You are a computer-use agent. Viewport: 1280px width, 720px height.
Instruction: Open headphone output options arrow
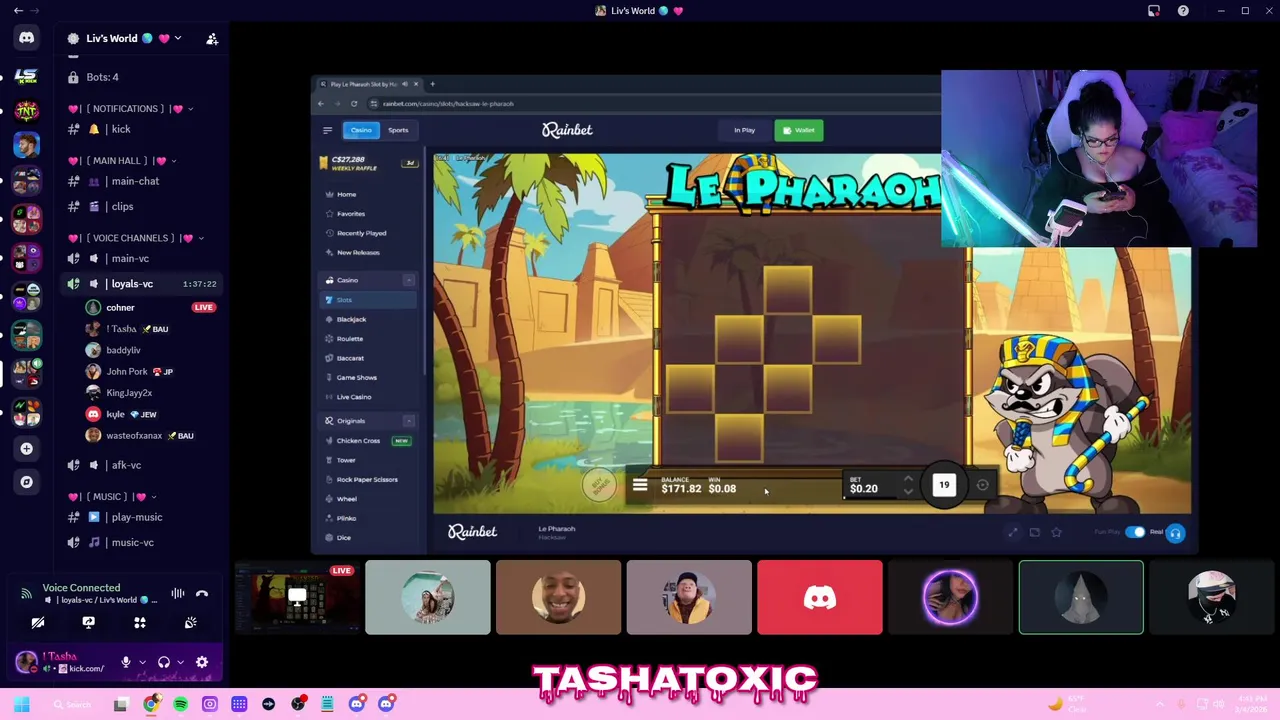pyautogui.click(x=180, y=662)
